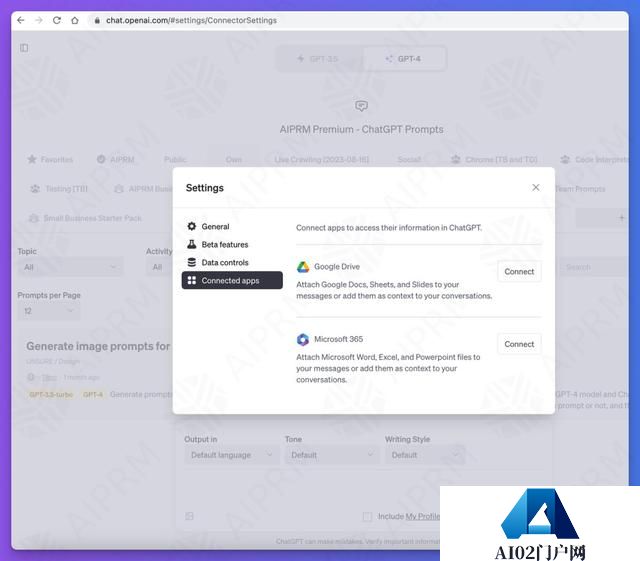This screenshot has height=561, width=640.
Task: Focus the chat.openai.com address bar
Action: (x=191, y=20)
